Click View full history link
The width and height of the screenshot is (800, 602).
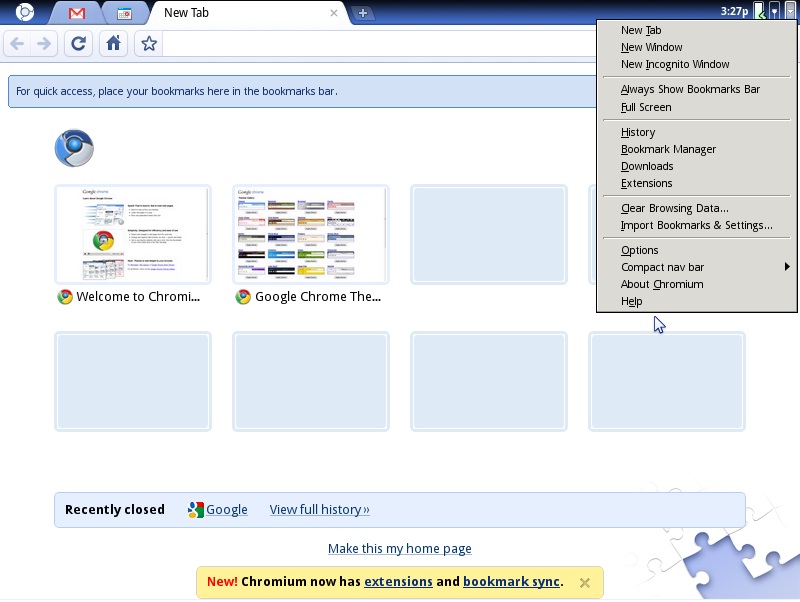319,509
